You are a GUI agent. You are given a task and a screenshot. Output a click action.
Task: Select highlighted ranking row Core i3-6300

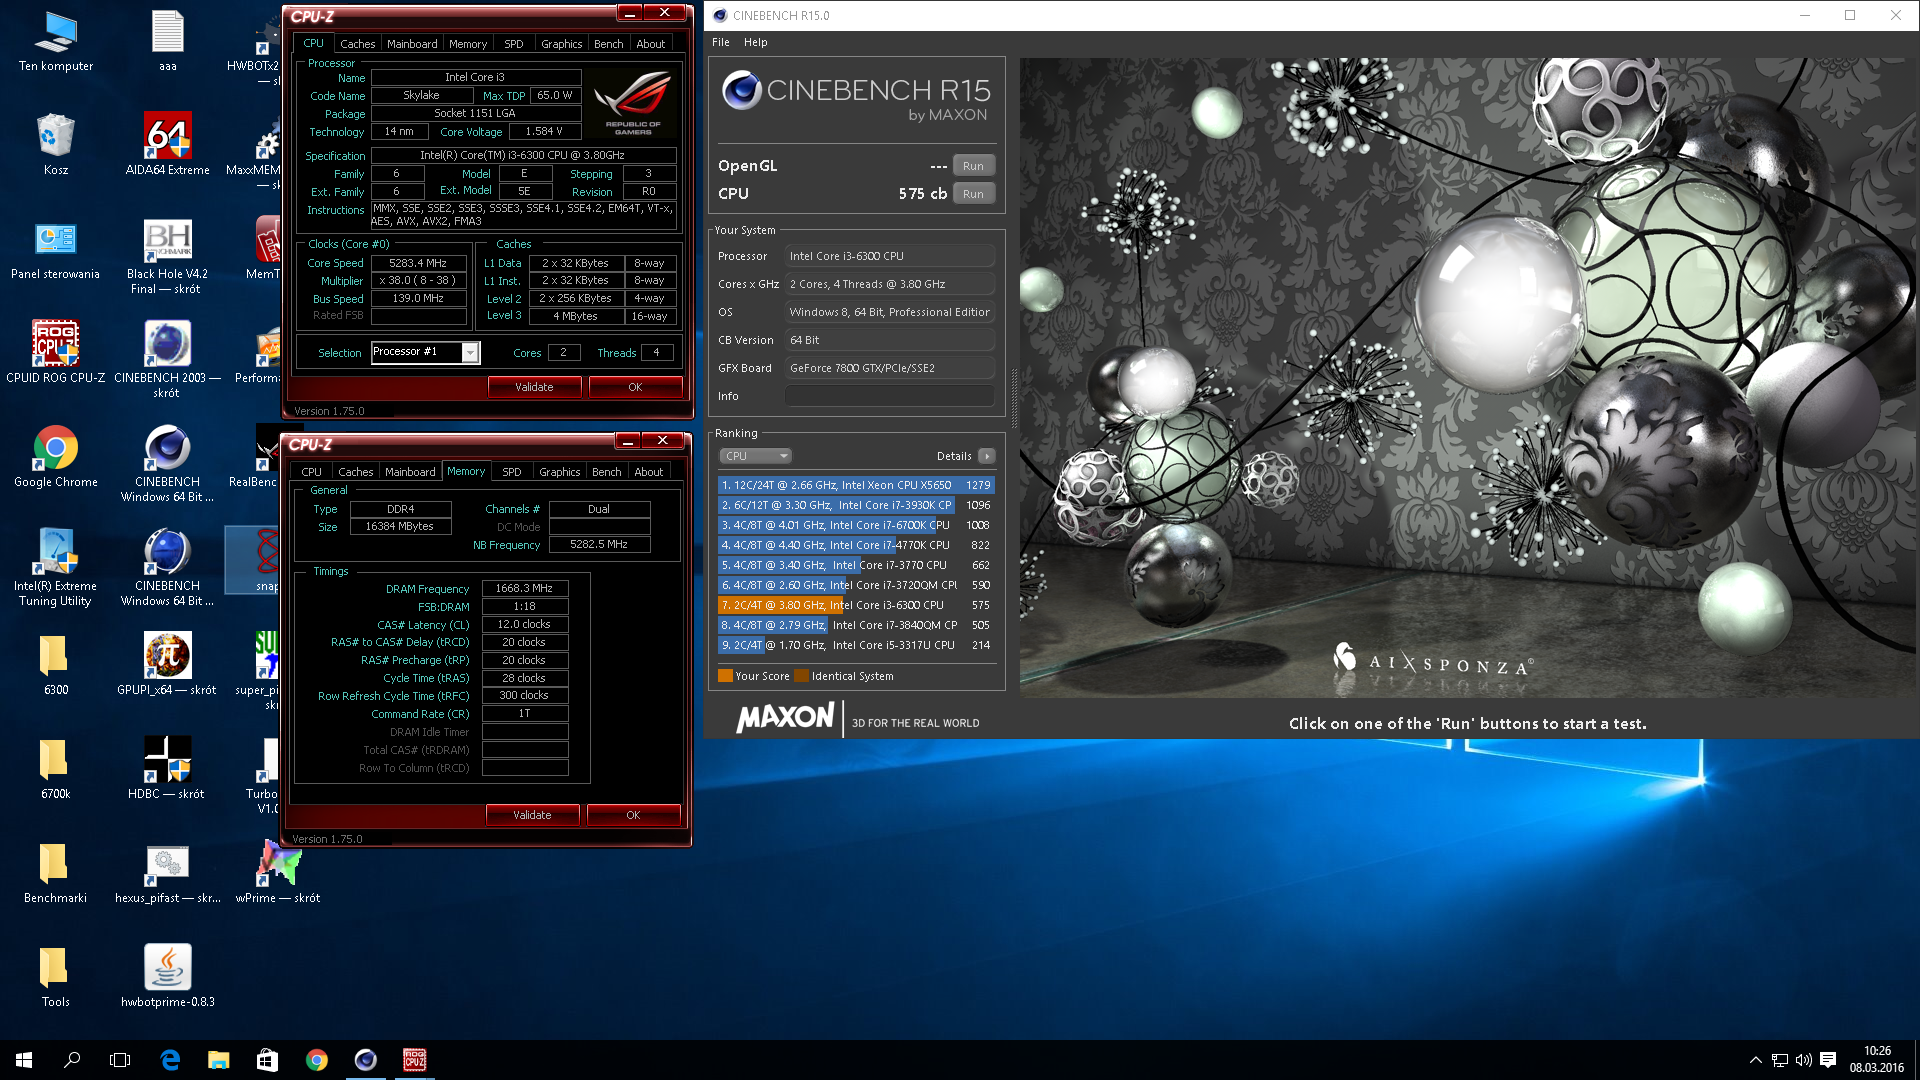(x=856, y=605)
